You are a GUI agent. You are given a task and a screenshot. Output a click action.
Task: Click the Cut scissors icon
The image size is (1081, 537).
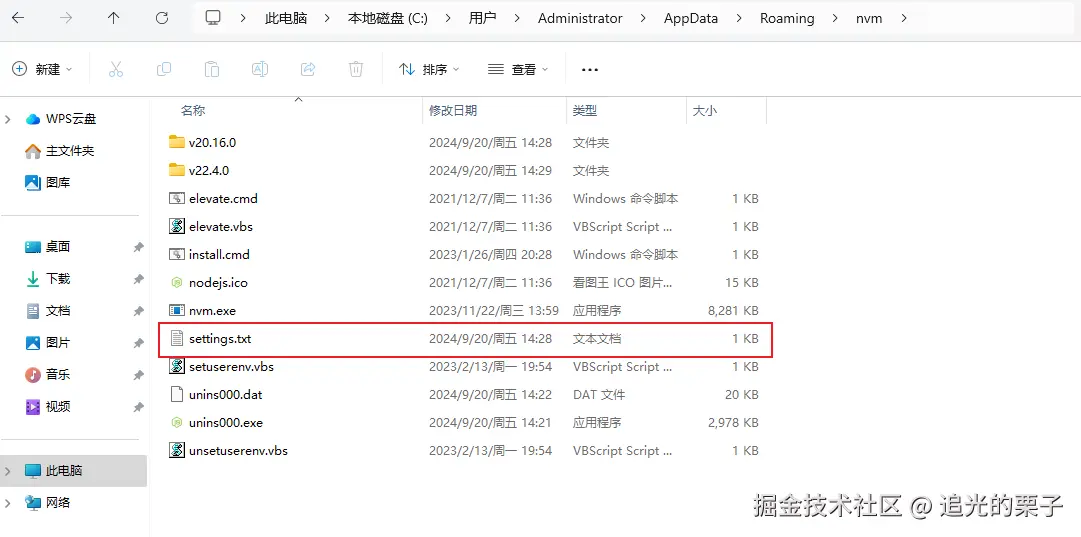point(116,69)
